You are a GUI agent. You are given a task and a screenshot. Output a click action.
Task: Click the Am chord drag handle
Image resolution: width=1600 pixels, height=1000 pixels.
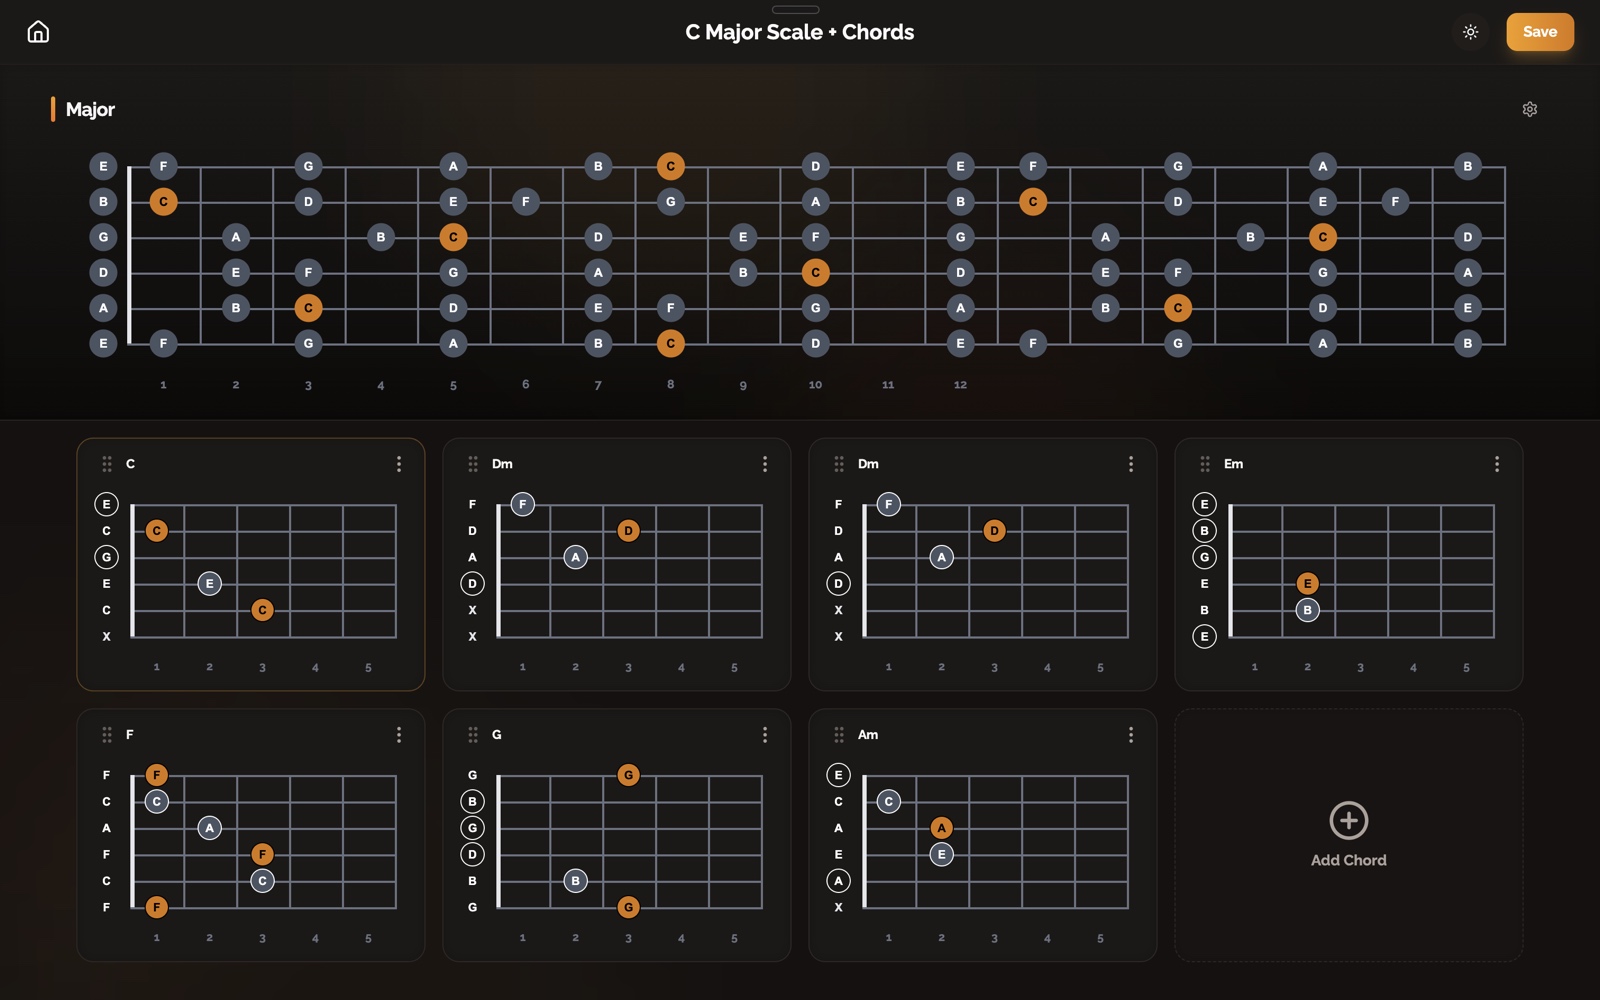pos(839,735)
